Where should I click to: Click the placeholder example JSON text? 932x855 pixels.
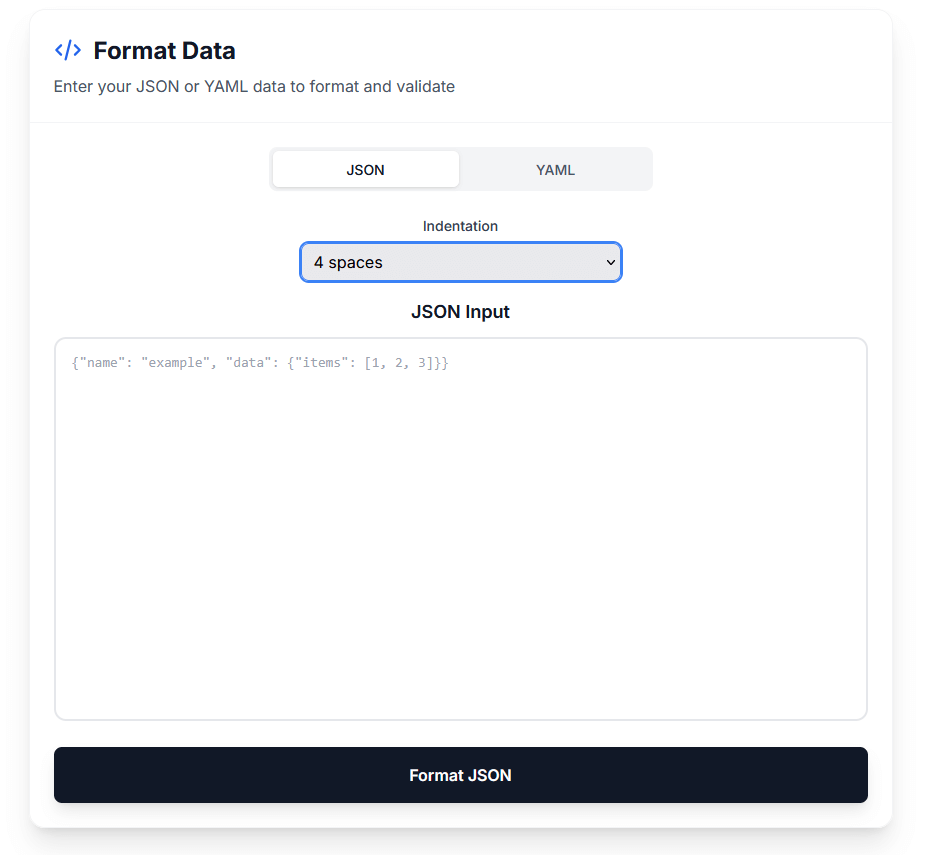tap(260, 363)
